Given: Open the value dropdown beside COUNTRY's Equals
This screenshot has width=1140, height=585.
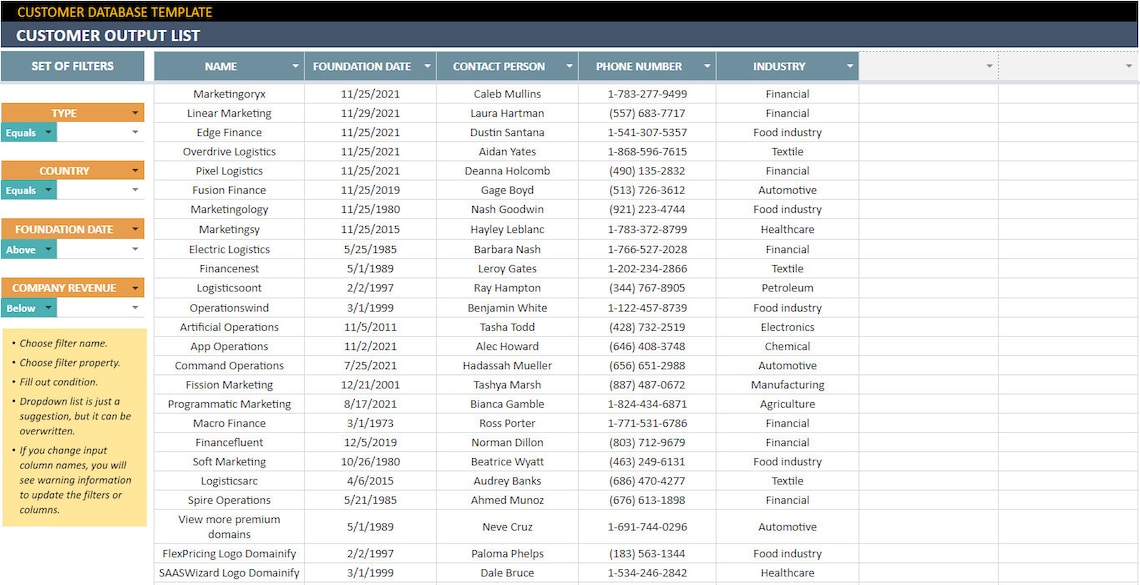Looking at the screenshot, I should click(133, 189).
